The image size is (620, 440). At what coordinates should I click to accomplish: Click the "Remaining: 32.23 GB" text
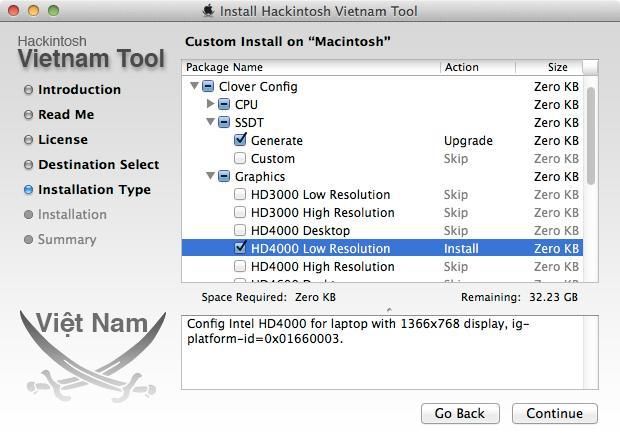[519, 297]
